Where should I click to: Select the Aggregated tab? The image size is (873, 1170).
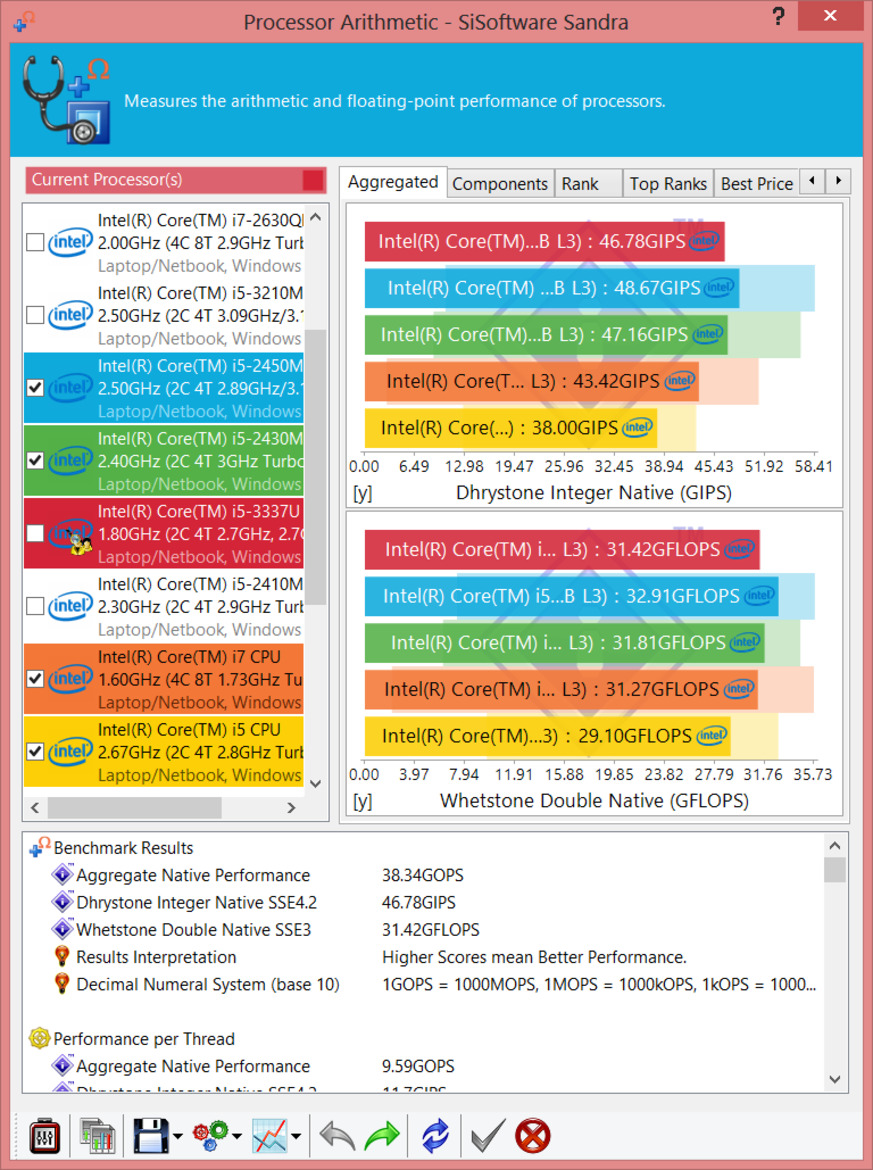pyautogui.click(x=393, y=182)
